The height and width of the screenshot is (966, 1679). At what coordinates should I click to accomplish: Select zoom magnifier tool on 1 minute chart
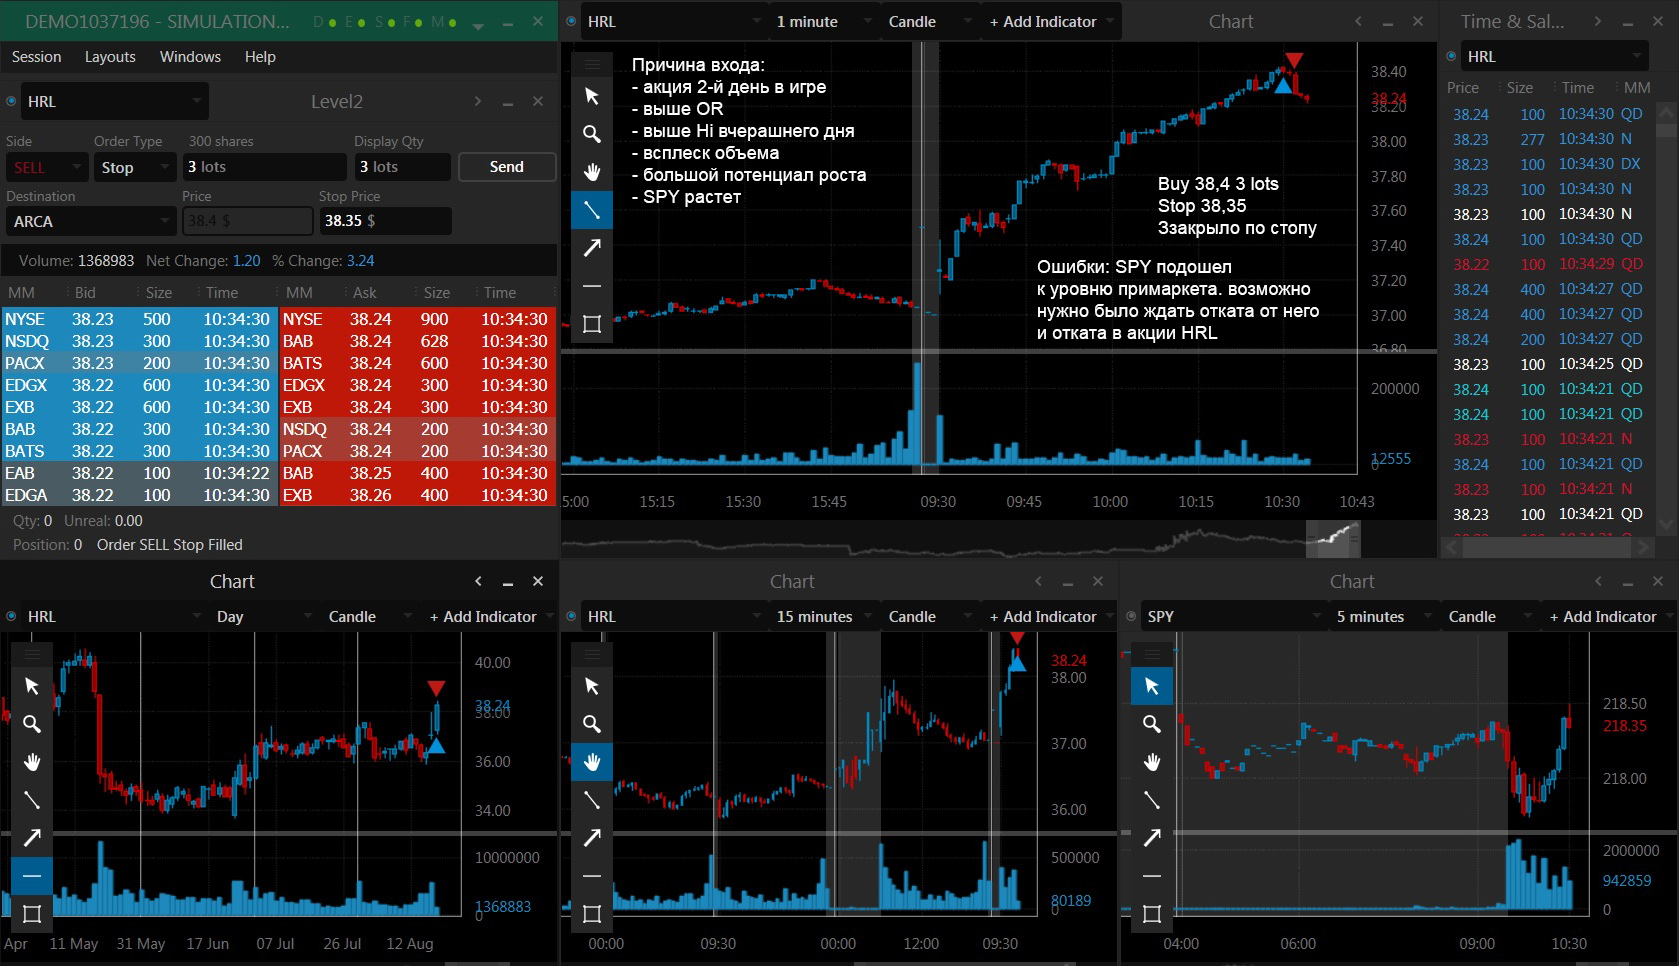point(592,134)
